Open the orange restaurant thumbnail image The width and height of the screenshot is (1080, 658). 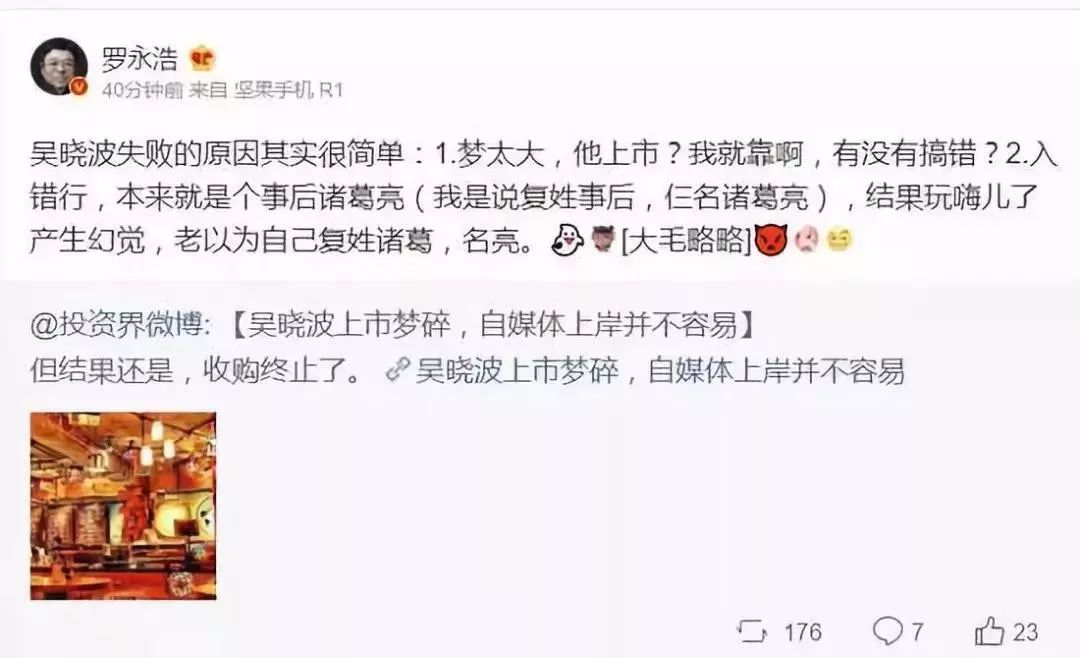[123, 506]
